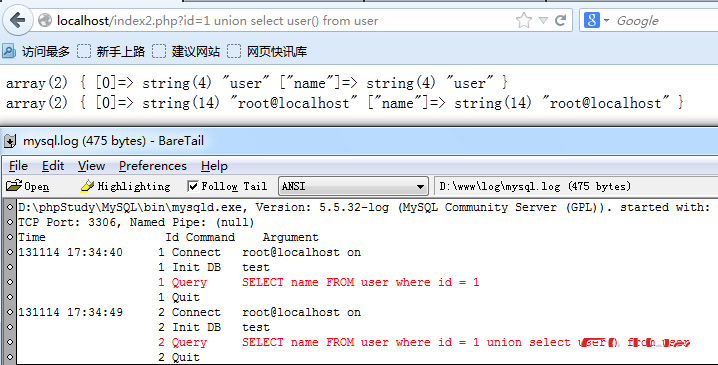This screenshot has width=718, height=365.
Task: Click the array(2) "root@localhost" output line
Action: click(345, 103)
